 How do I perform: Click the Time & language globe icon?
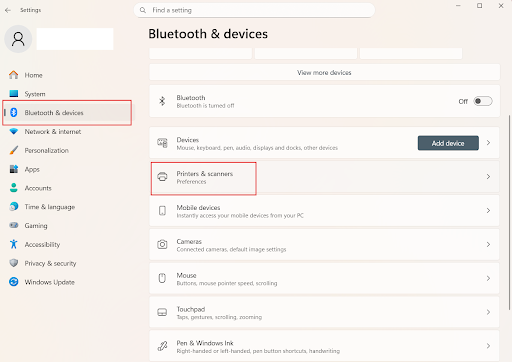[14, 207]
